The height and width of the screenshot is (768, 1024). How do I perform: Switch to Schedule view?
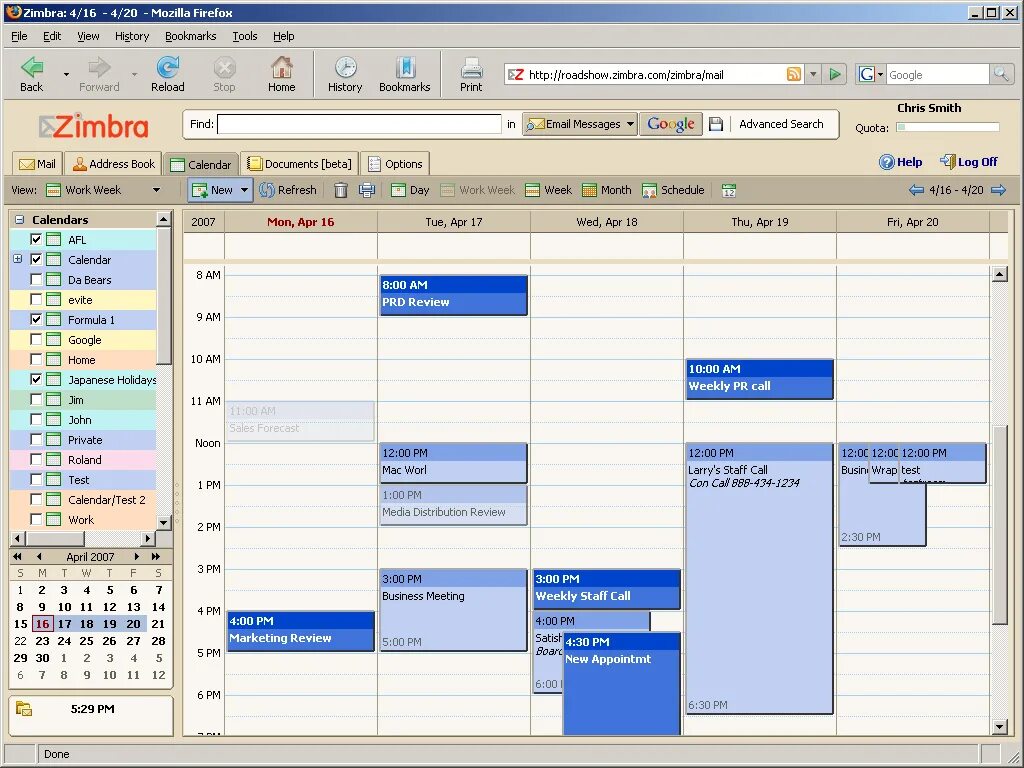tap(673, 190)
